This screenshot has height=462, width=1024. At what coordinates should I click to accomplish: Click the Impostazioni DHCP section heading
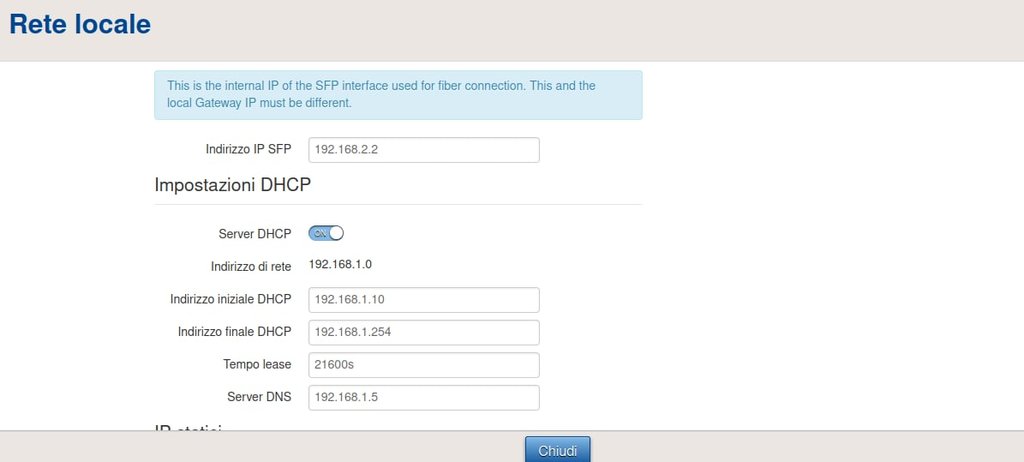click(233, 185)
